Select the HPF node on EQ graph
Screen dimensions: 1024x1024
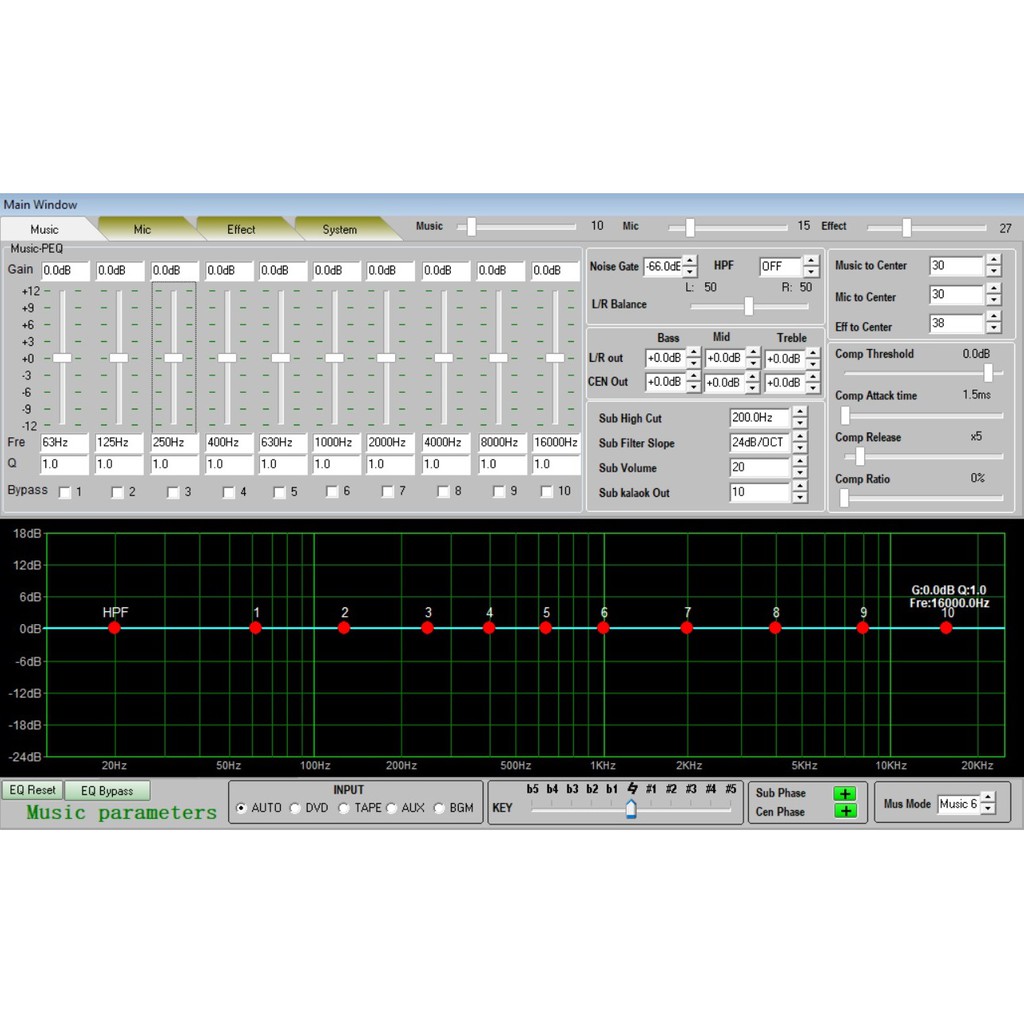pyautogui.click(x=115, y=627)
